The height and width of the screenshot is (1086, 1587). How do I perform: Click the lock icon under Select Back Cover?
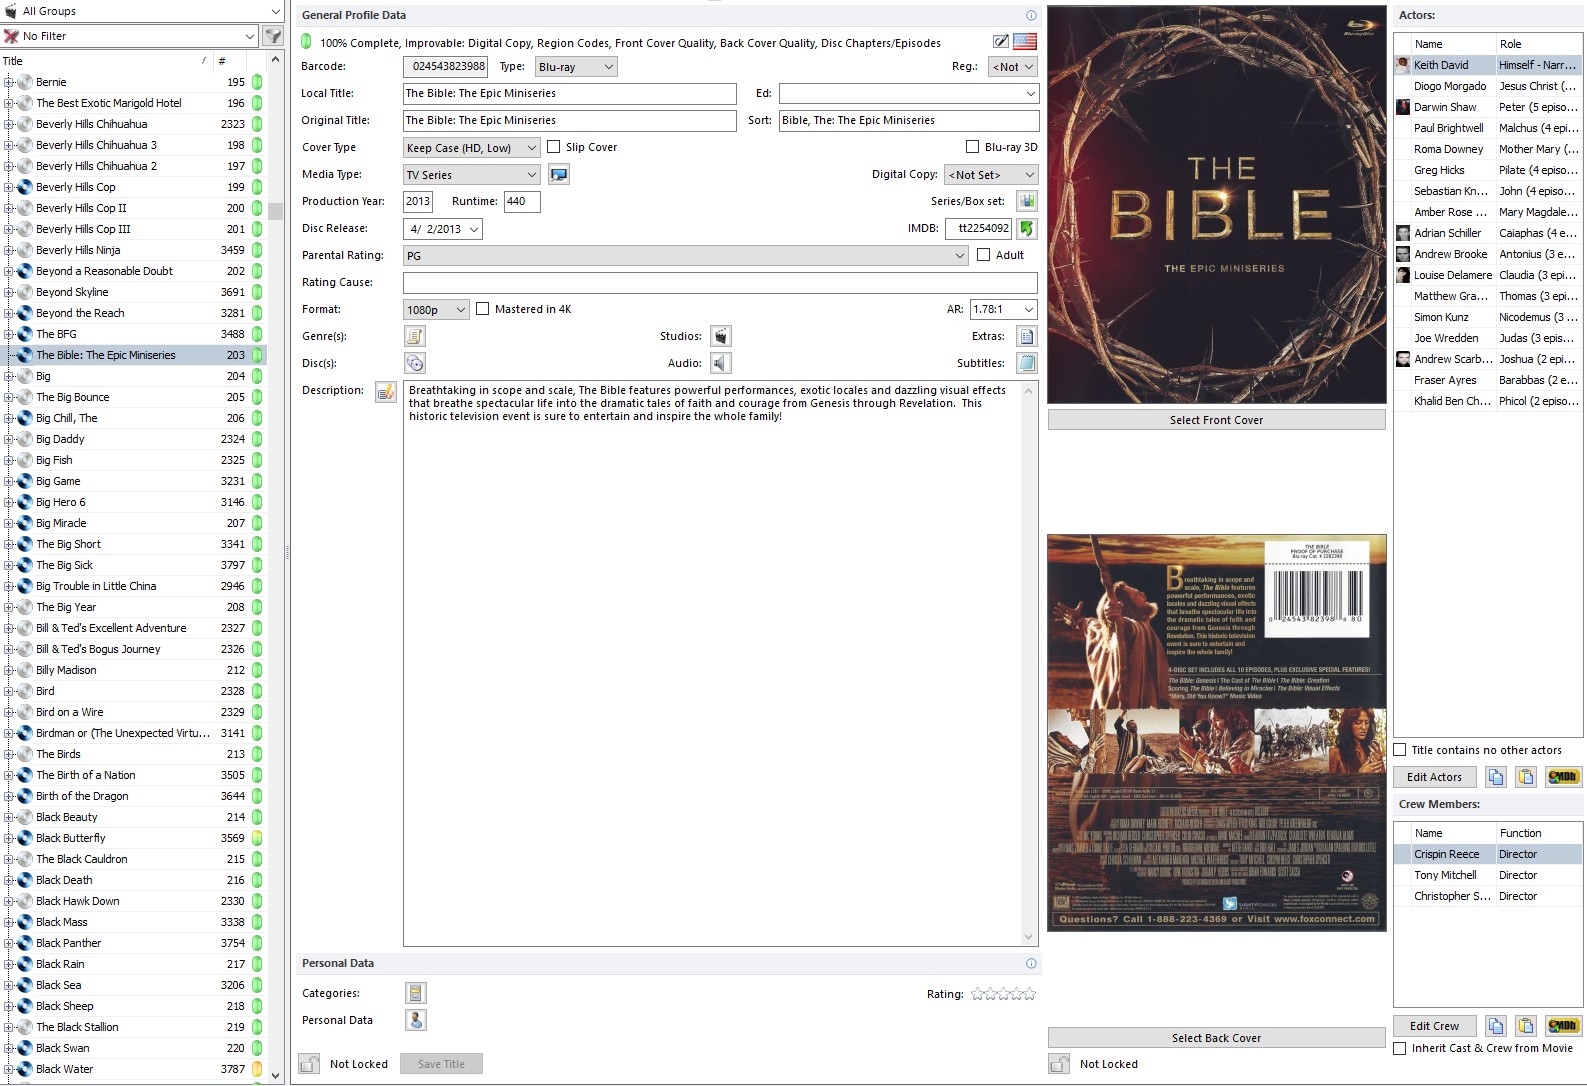[x=1060, y=1064]
